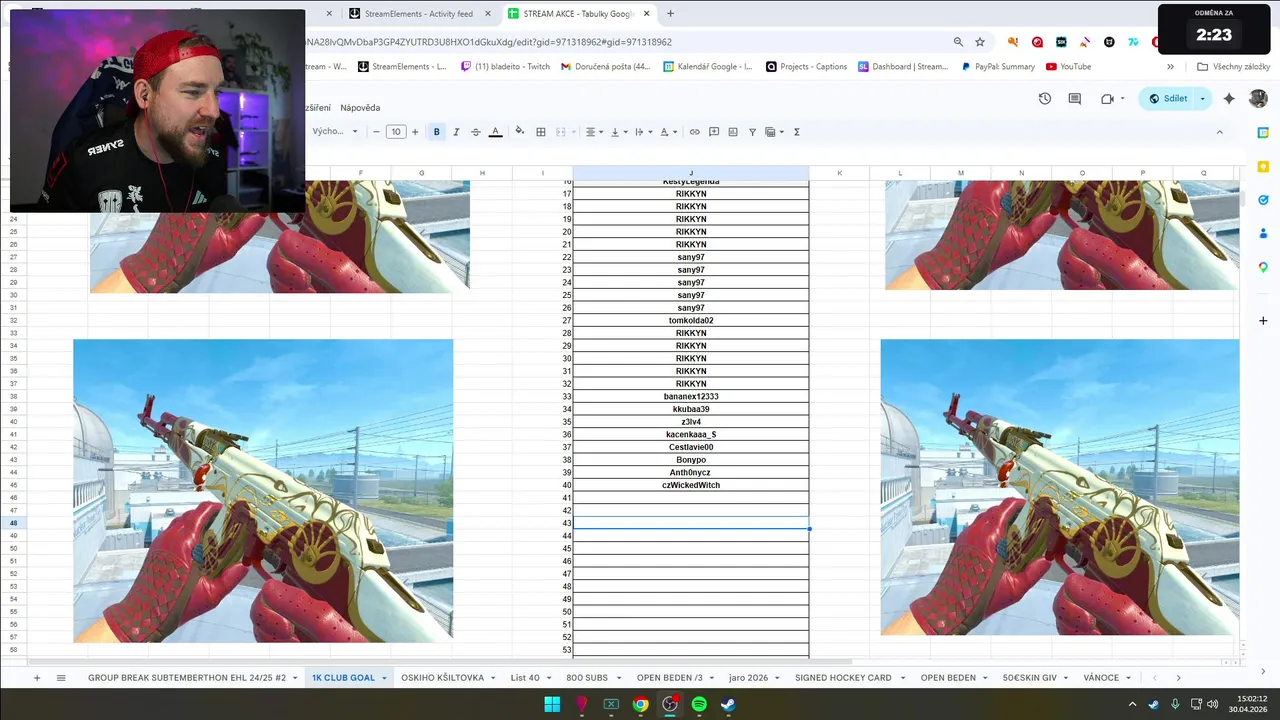1280x720 pixels.
Task: Click the Sdílet share button
Action: tap(1168, 99)
